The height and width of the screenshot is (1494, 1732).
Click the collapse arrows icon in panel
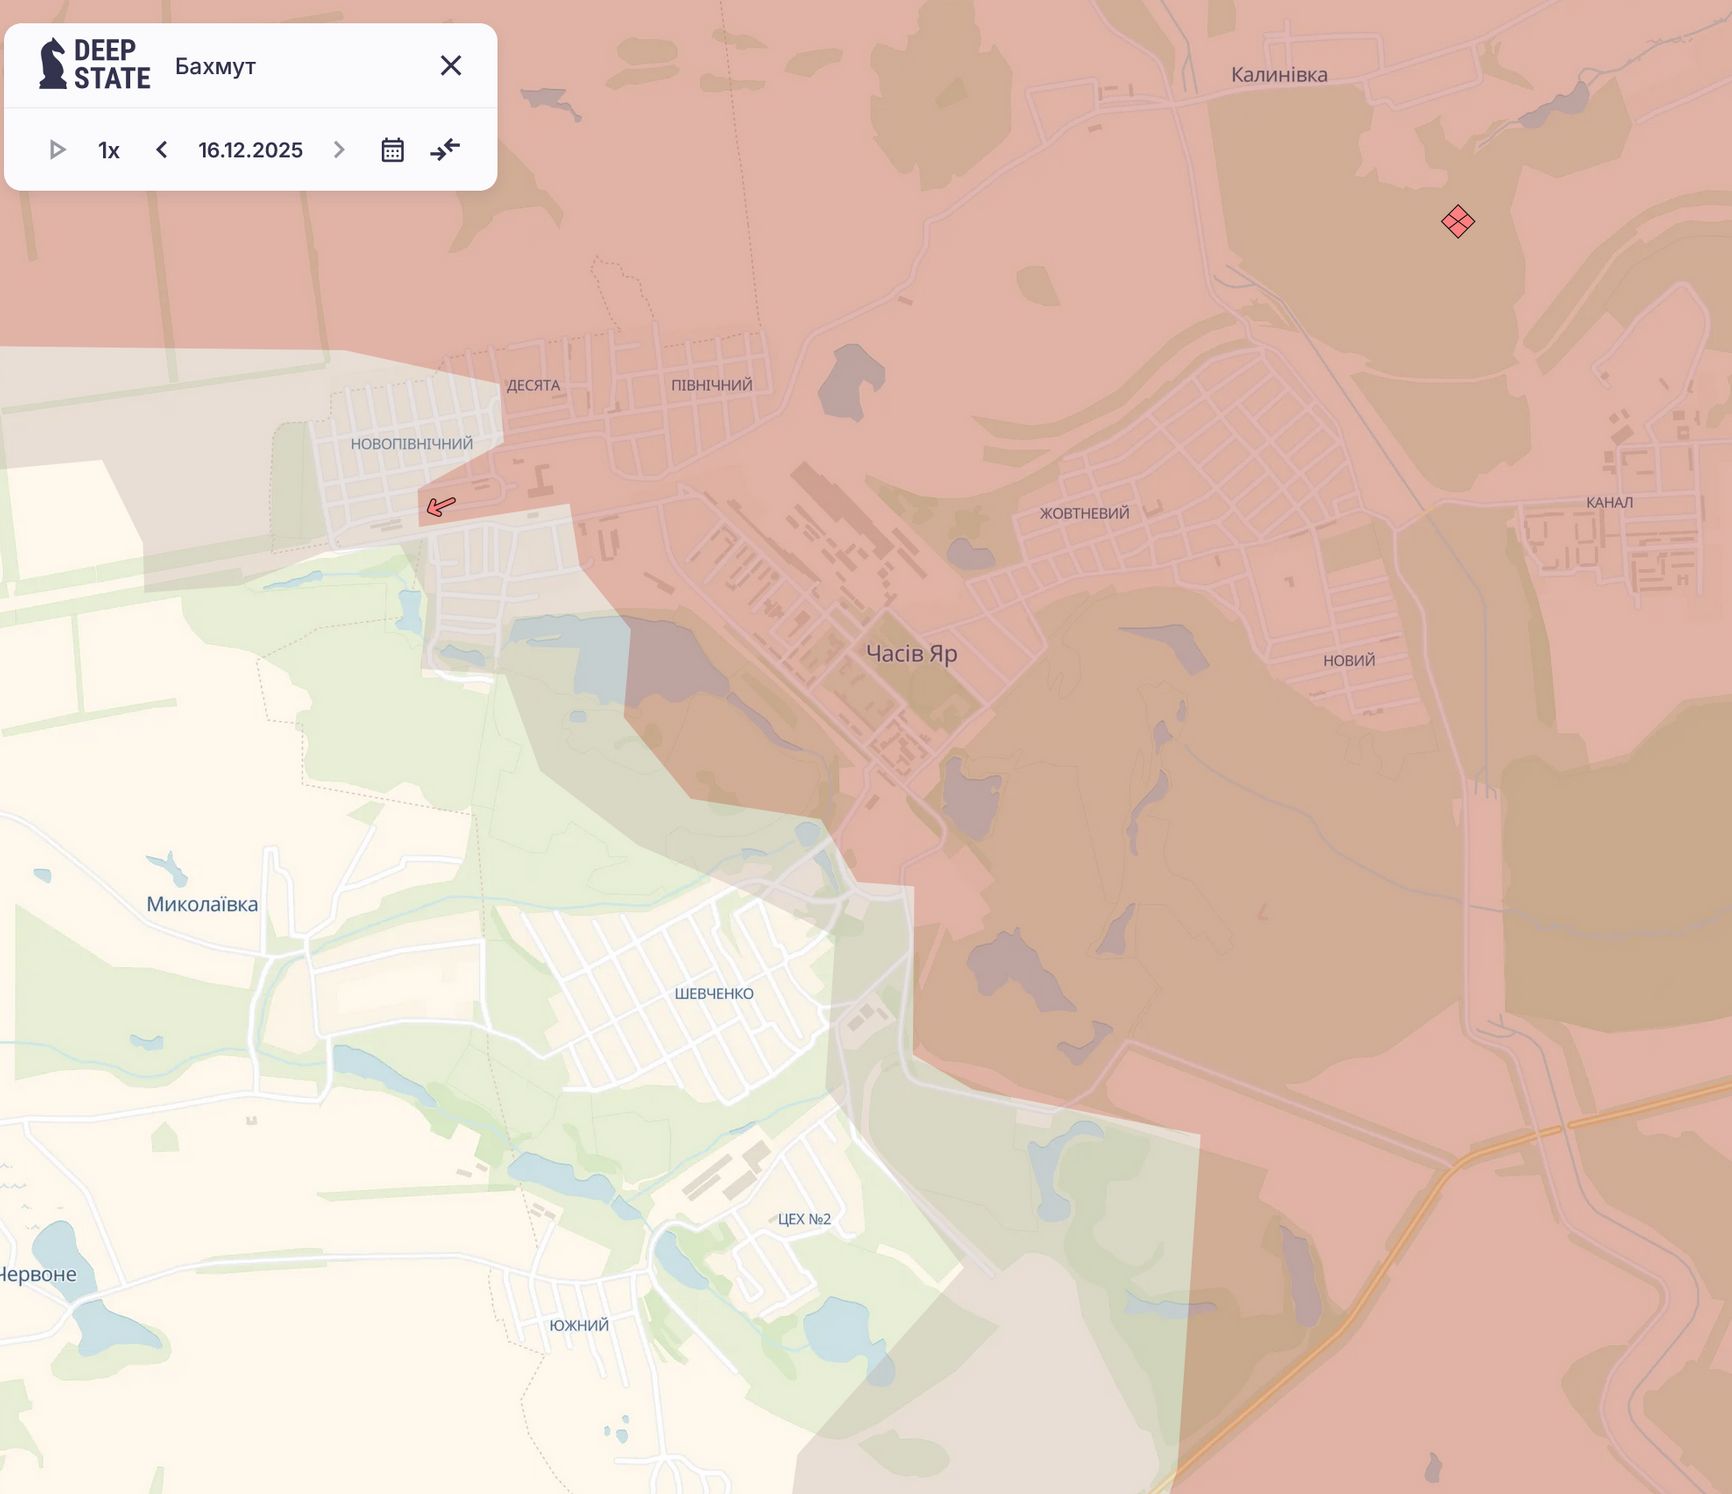[445, 150]
